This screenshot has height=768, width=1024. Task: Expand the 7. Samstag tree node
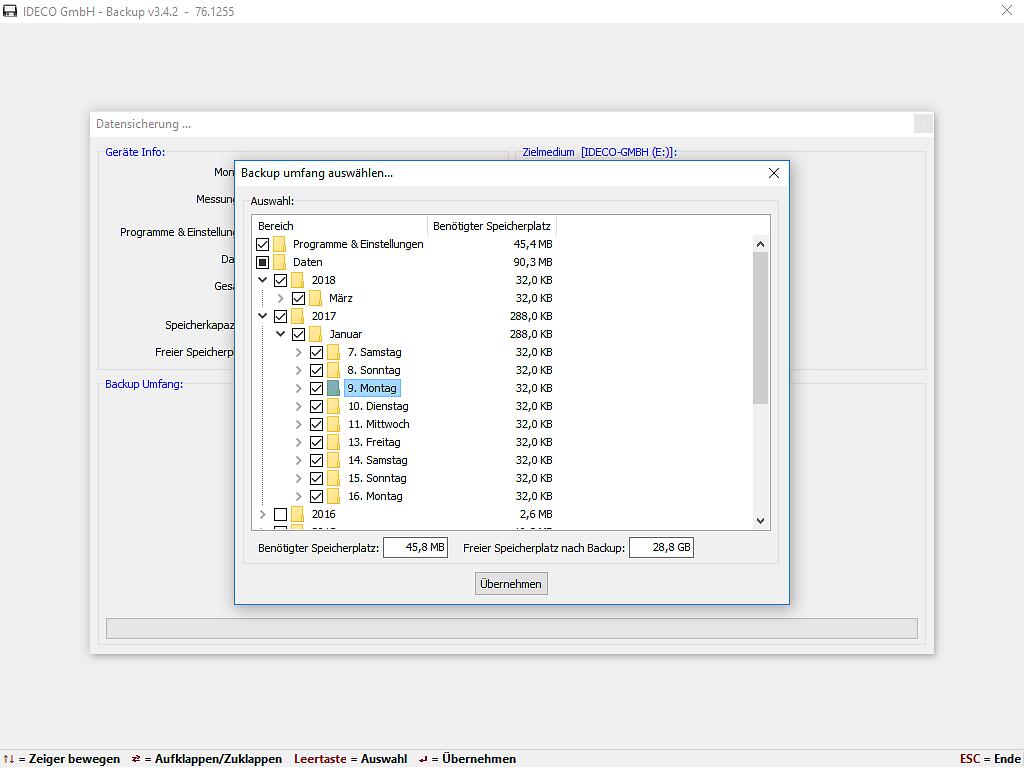299,352
